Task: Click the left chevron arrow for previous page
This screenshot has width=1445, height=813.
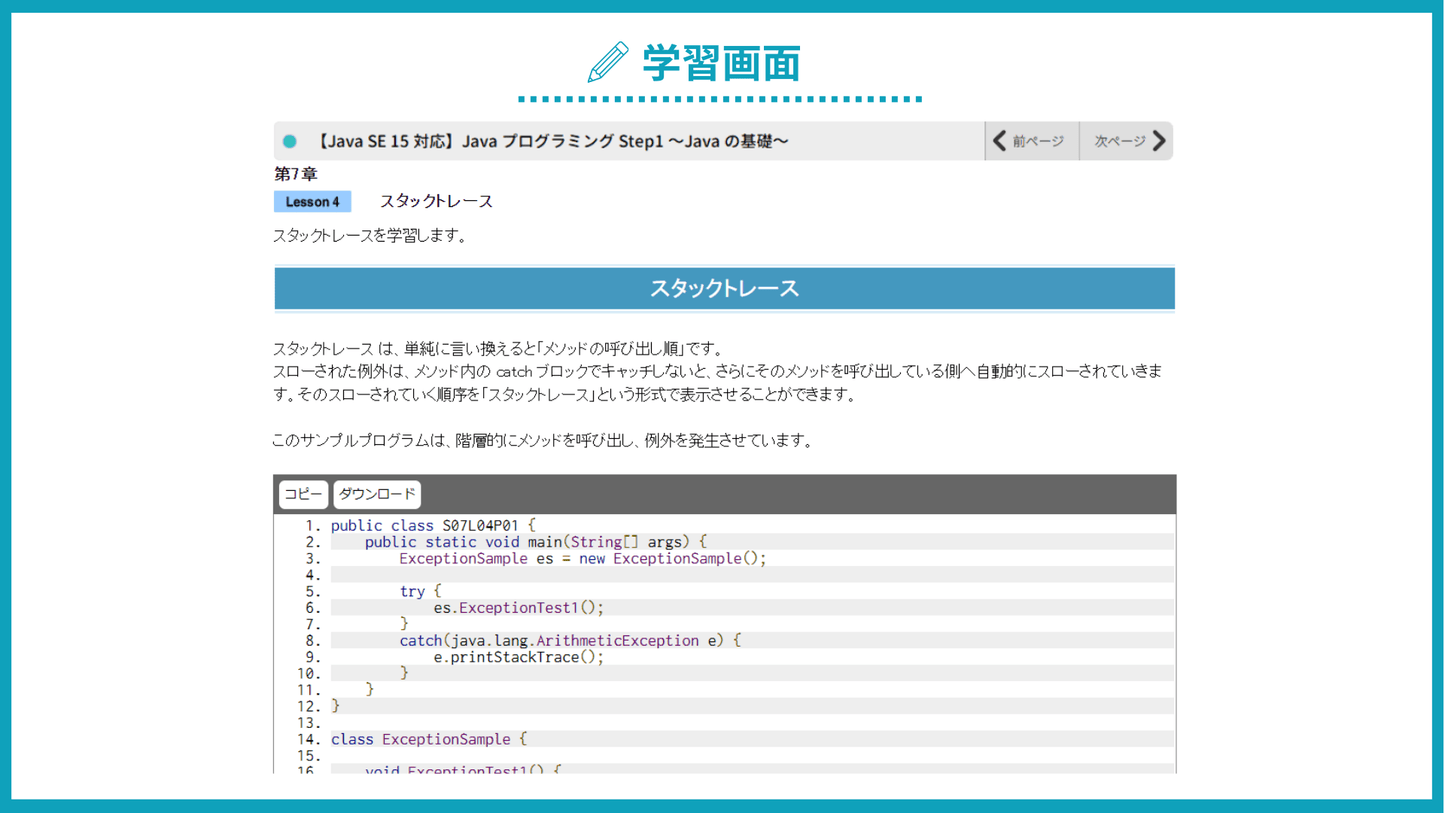Action: 999,141
